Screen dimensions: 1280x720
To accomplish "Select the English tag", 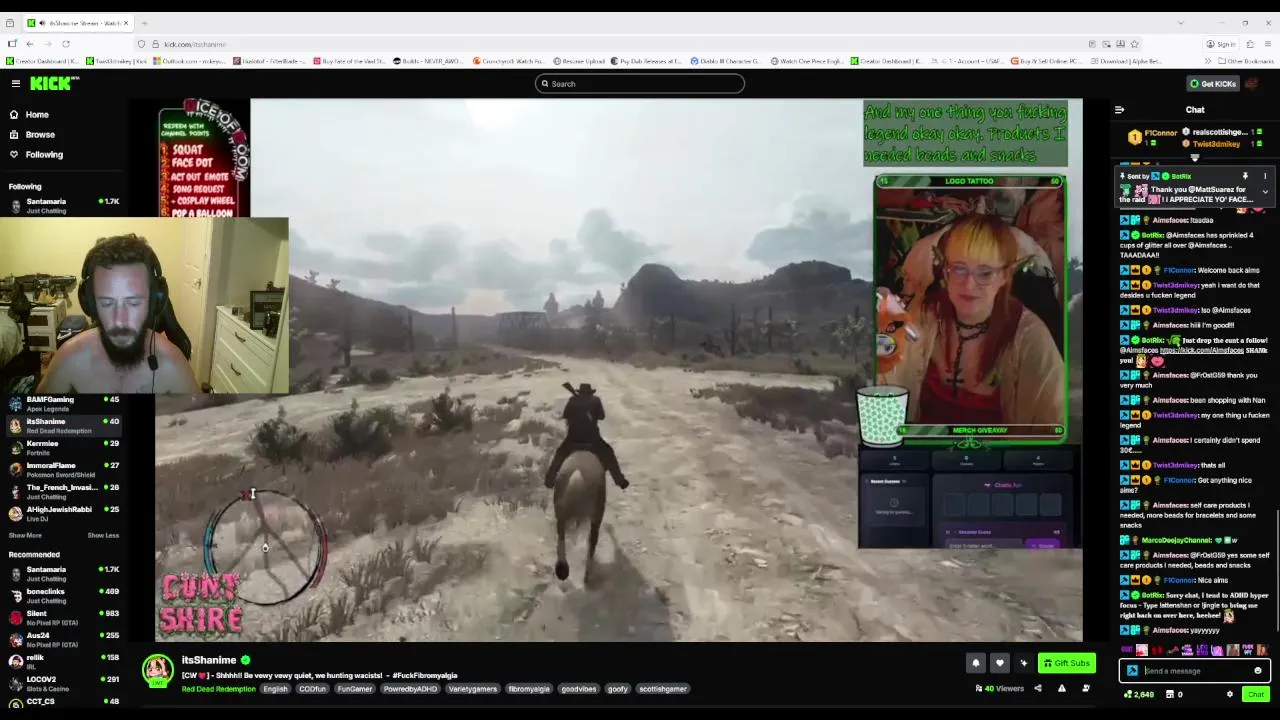I will (275, 689).
